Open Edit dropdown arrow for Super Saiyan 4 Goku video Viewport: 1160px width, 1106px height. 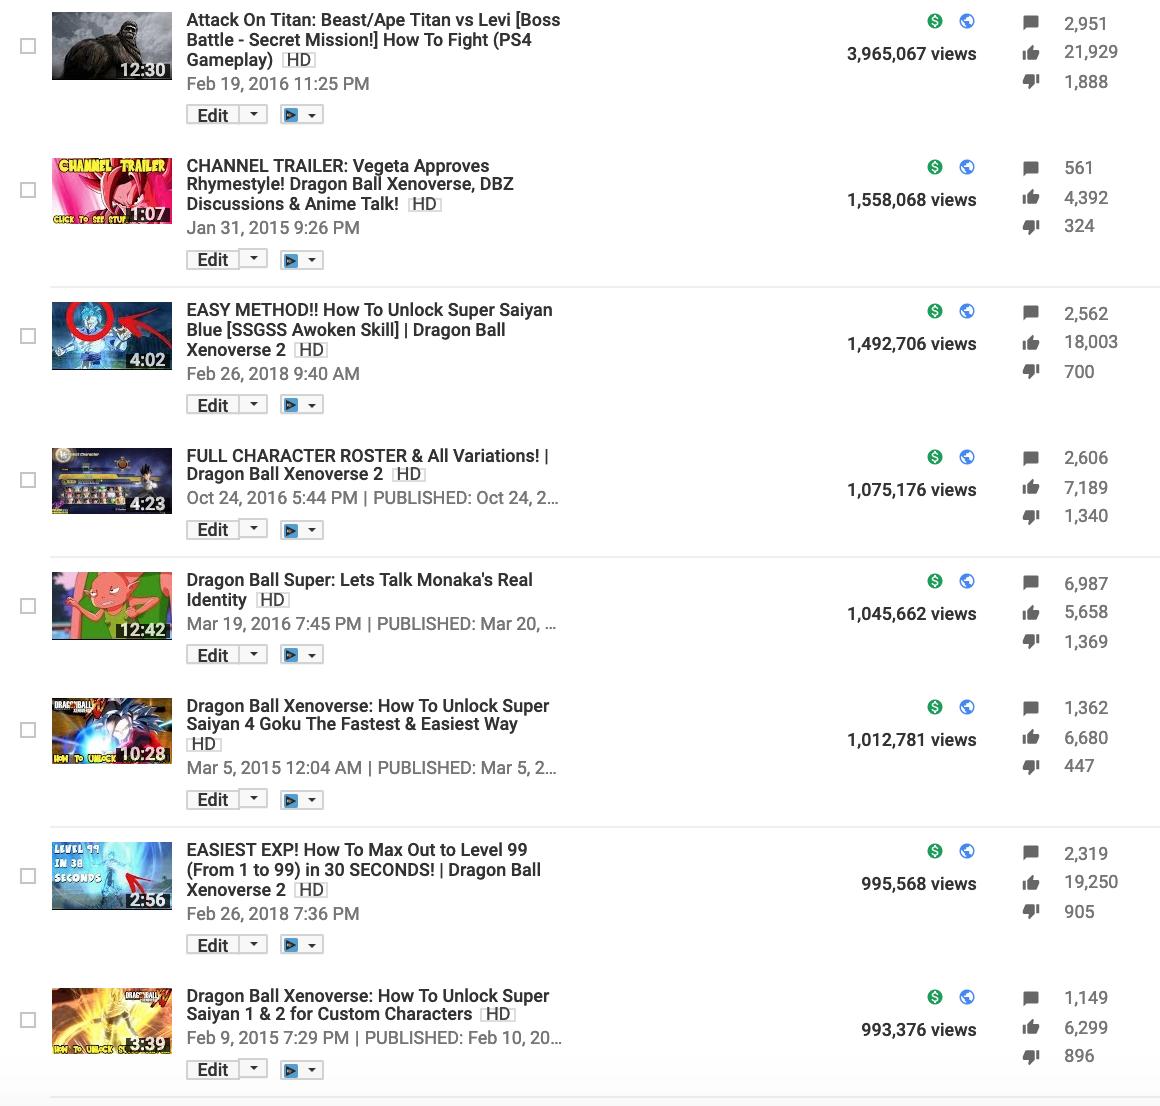(254, 800)
